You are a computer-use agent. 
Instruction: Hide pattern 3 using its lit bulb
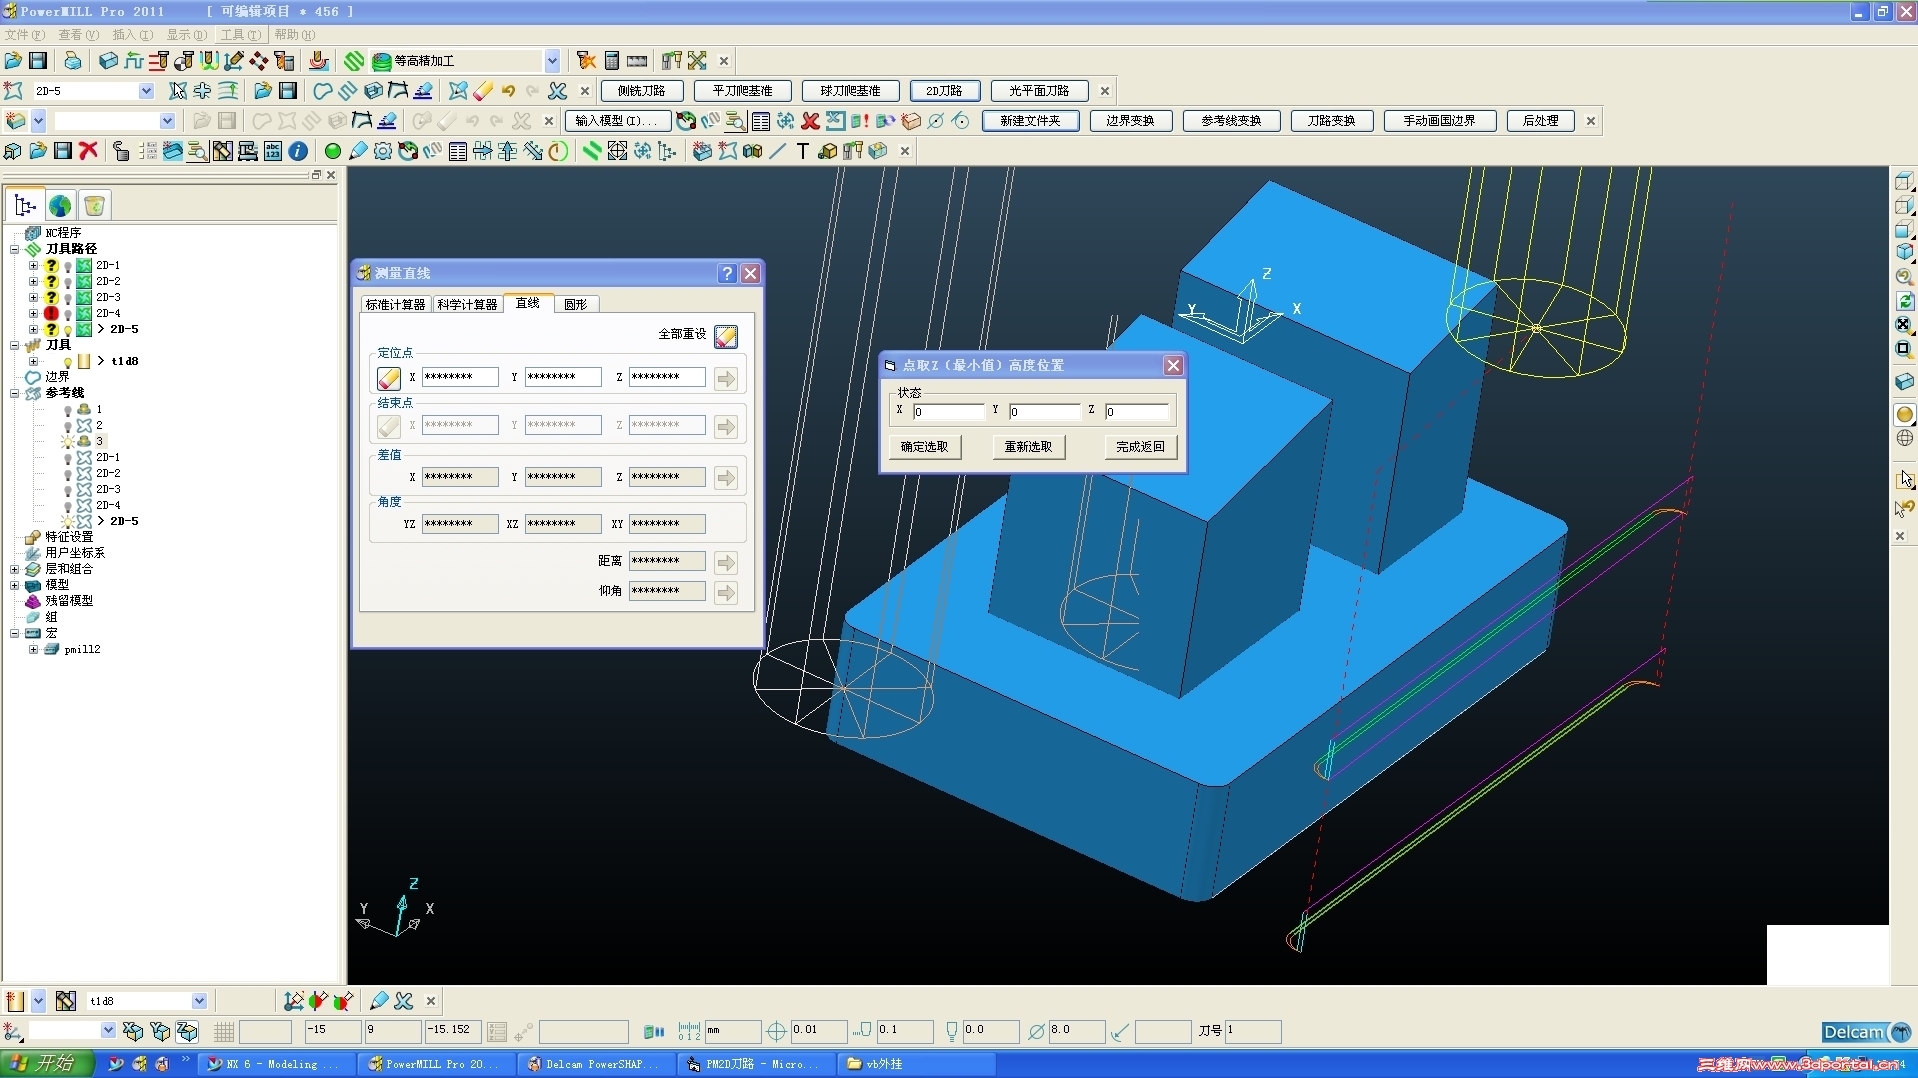[68, 442]
